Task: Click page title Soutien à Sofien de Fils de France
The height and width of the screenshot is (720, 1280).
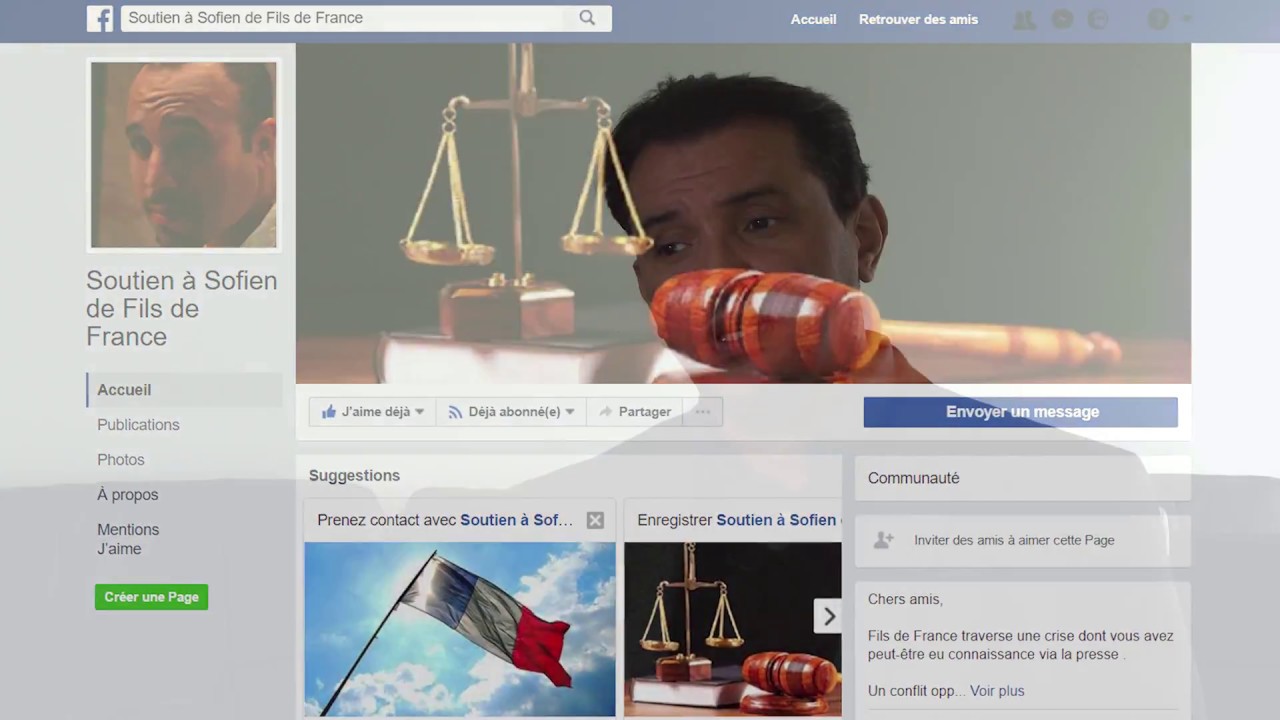Action: click(x=182, y=308)
